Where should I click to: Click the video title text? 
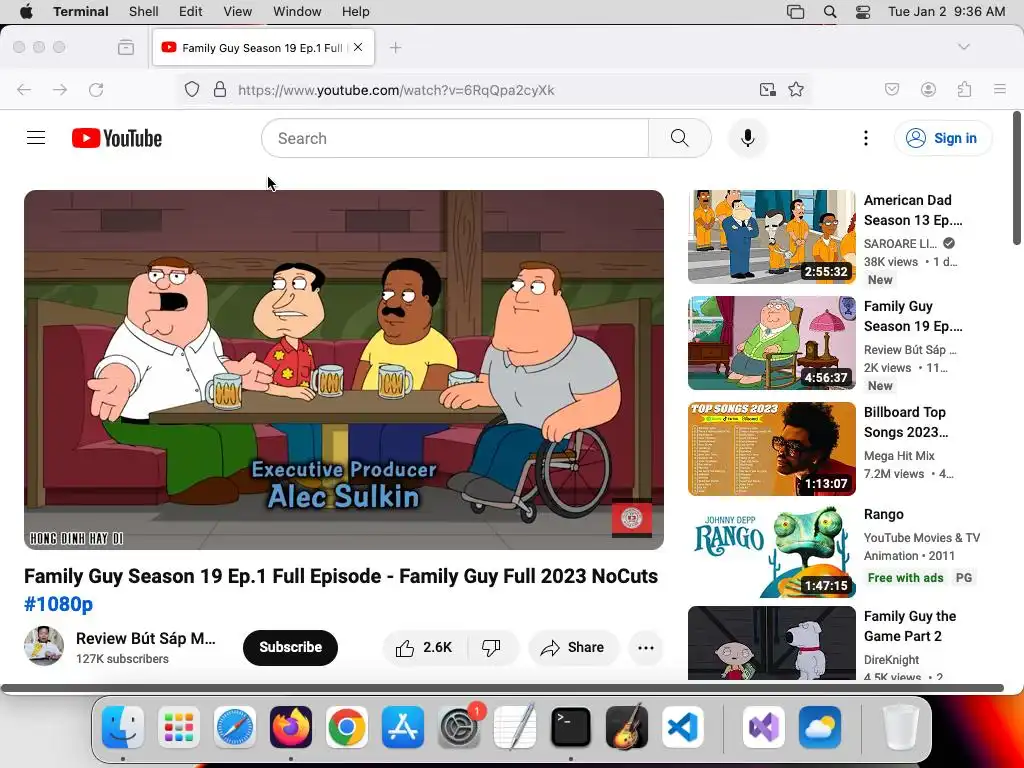click(x=341, y=576)
